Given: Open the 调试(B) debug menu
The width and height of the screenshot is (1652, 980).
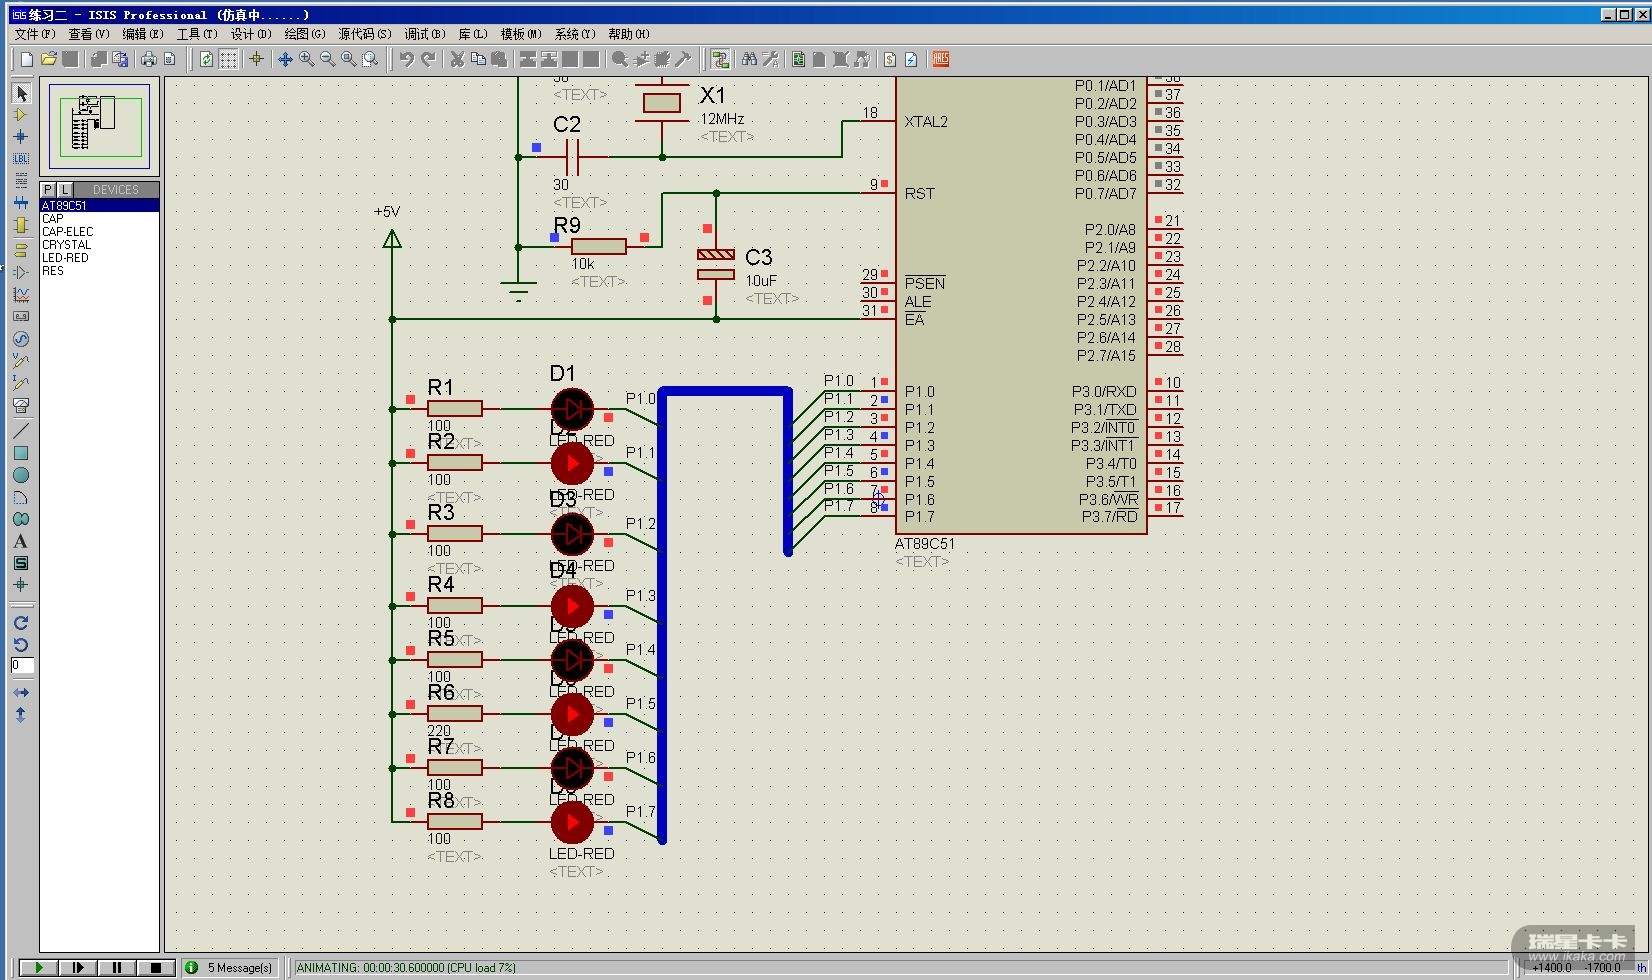Looking at the screenshot, I should click(424, 34).
